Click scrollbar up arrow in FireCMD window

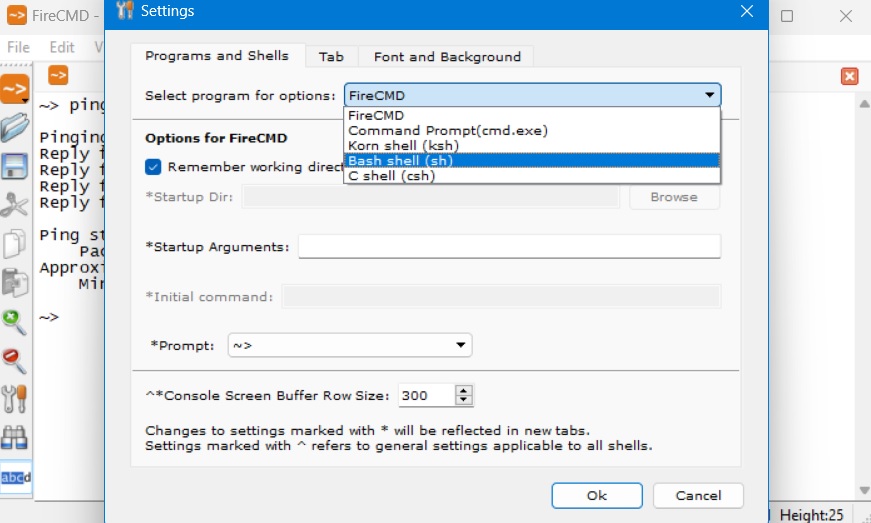pyautogui.click(x=864, y=104)
